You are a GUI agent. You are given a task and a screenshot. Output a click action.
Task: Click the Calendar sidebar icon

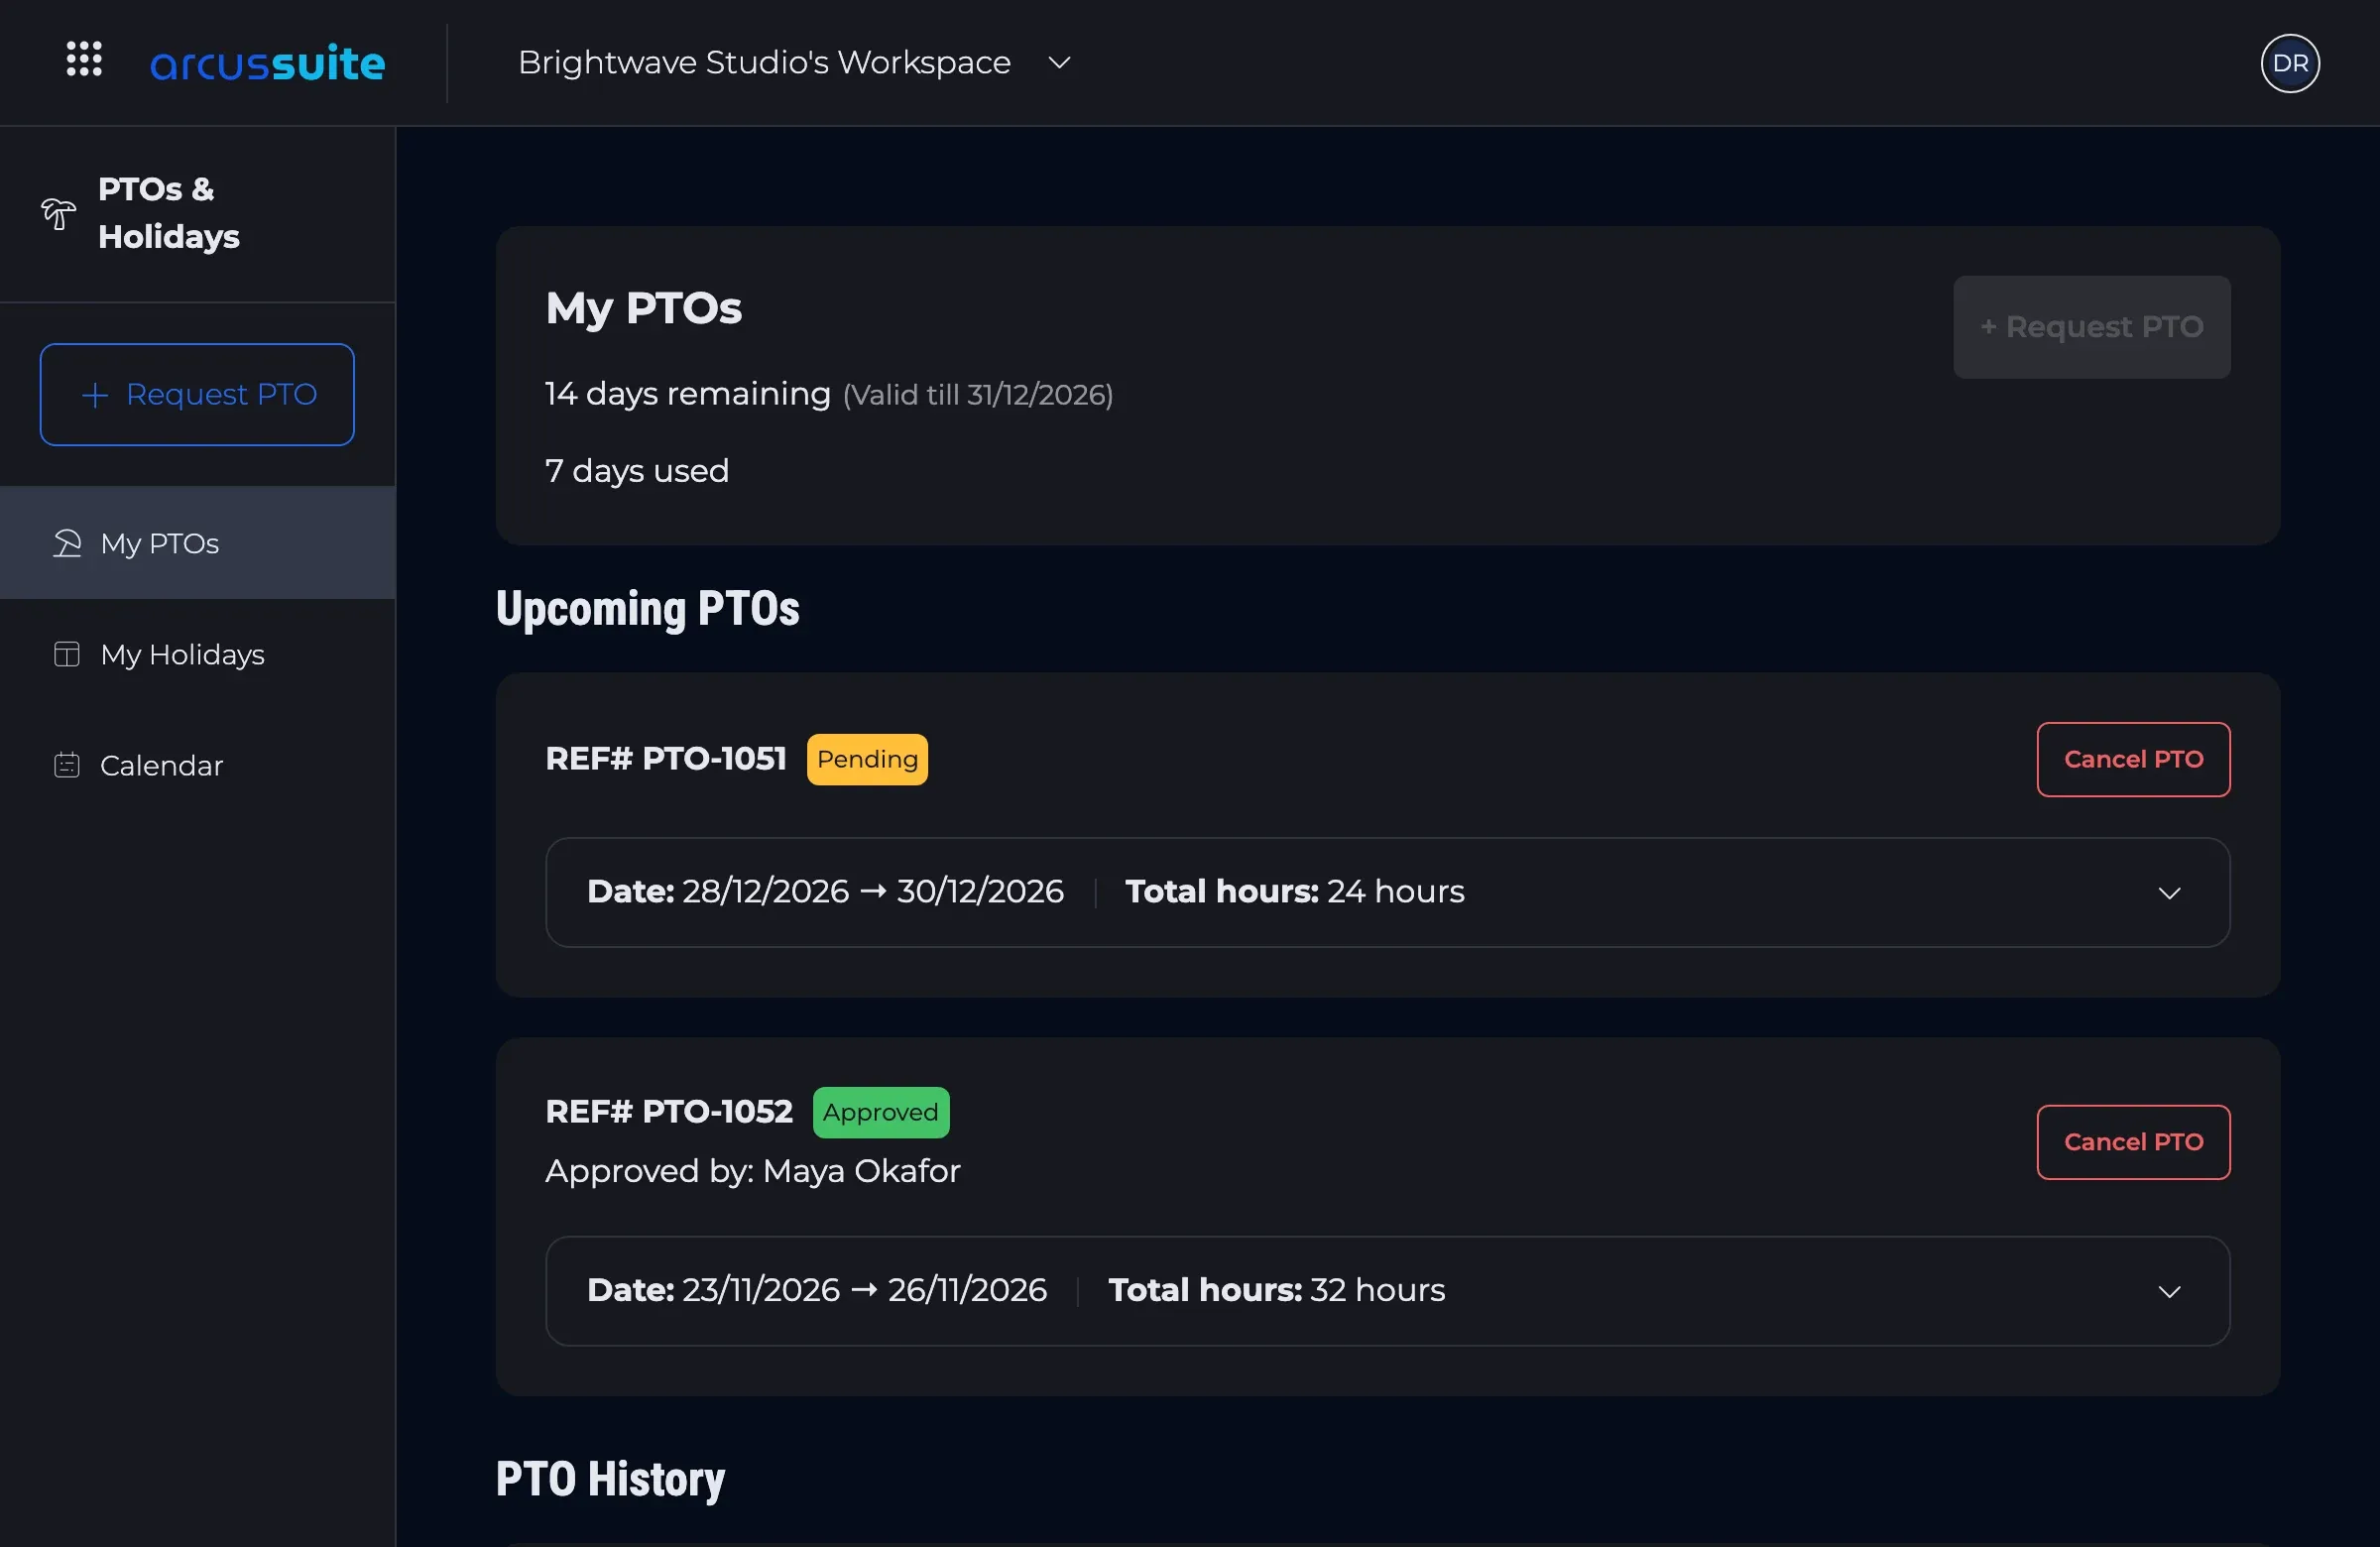[67, 765]
